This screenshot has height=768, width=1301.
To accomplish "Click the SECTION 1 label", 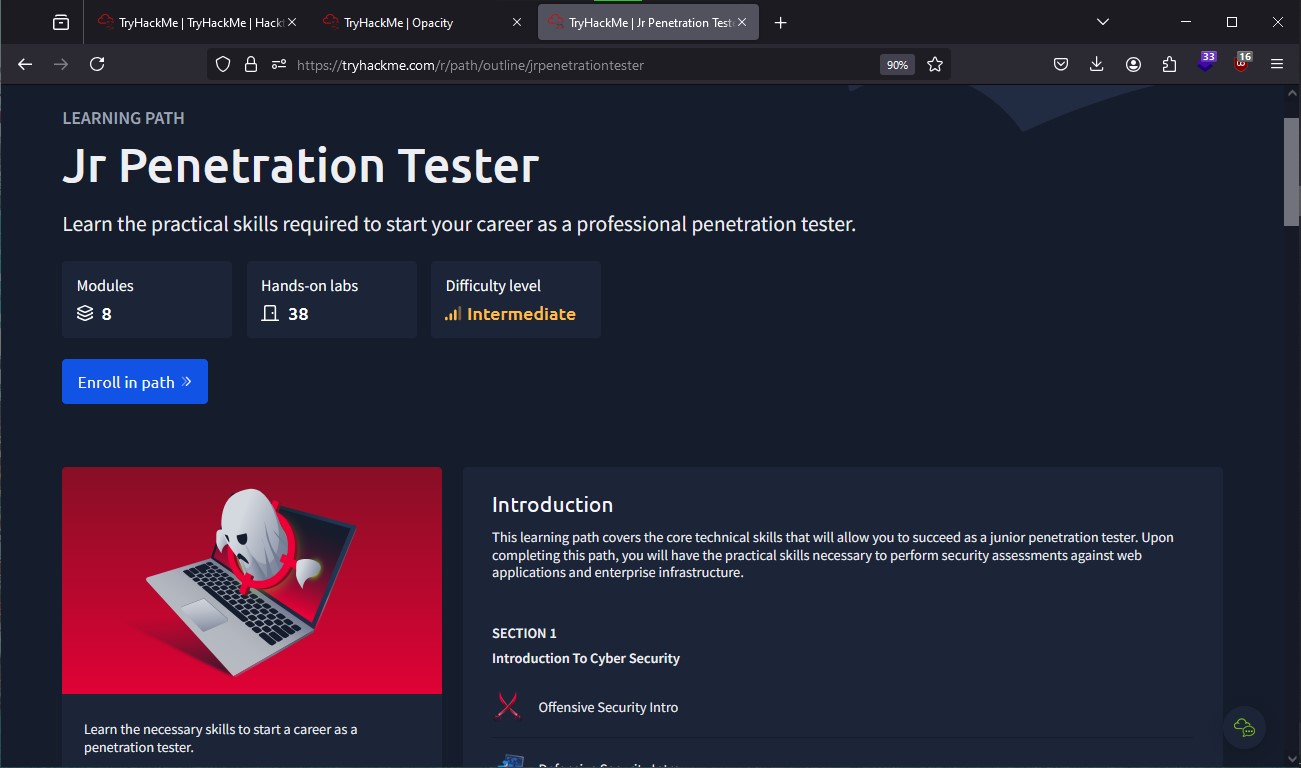I will (x=524, y=633).
